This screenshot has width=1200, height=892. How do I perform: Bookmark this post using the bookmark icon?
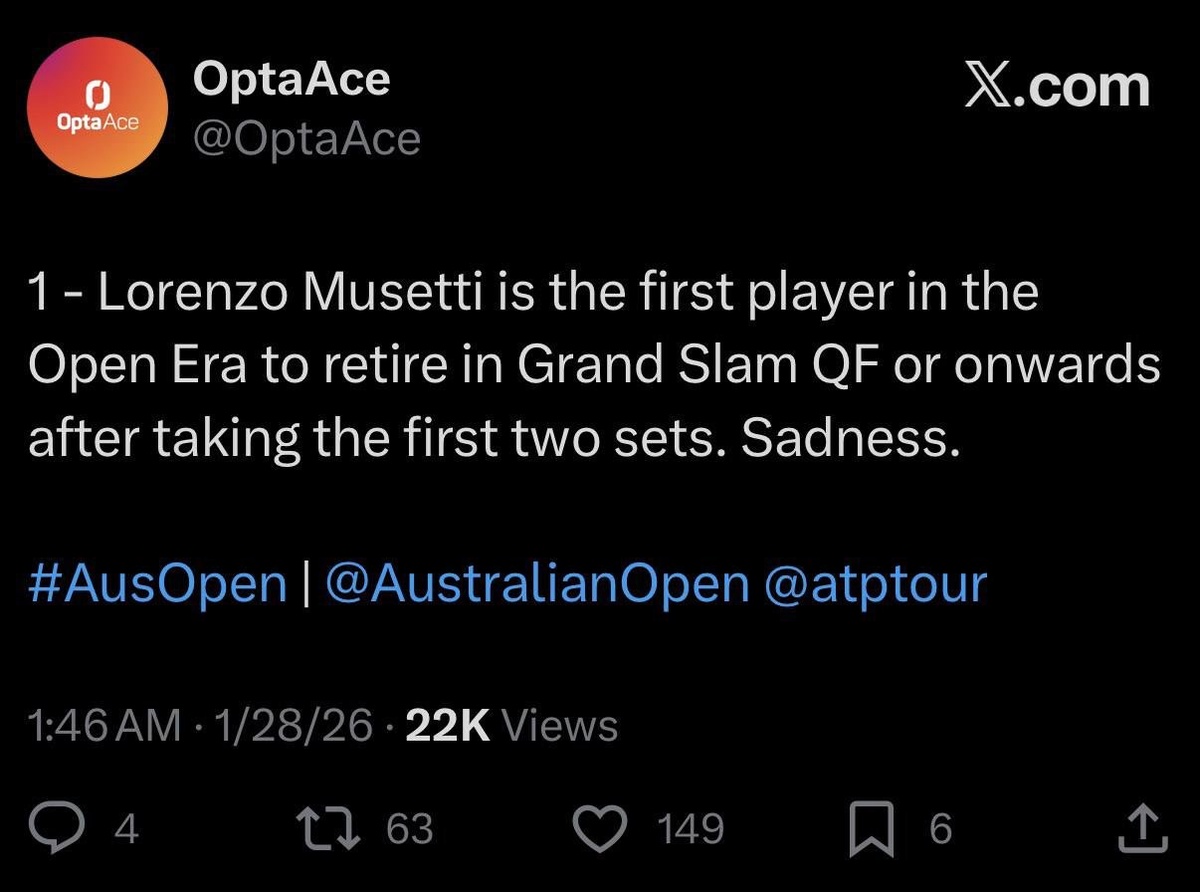tap(873, 829)
